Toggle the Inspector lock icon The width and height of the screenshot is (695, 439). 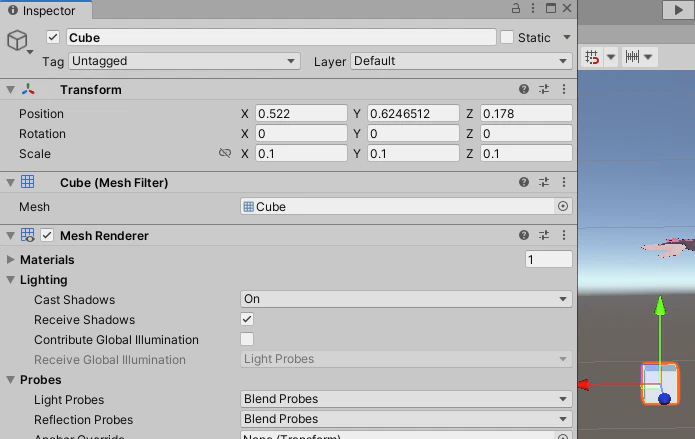515,8
